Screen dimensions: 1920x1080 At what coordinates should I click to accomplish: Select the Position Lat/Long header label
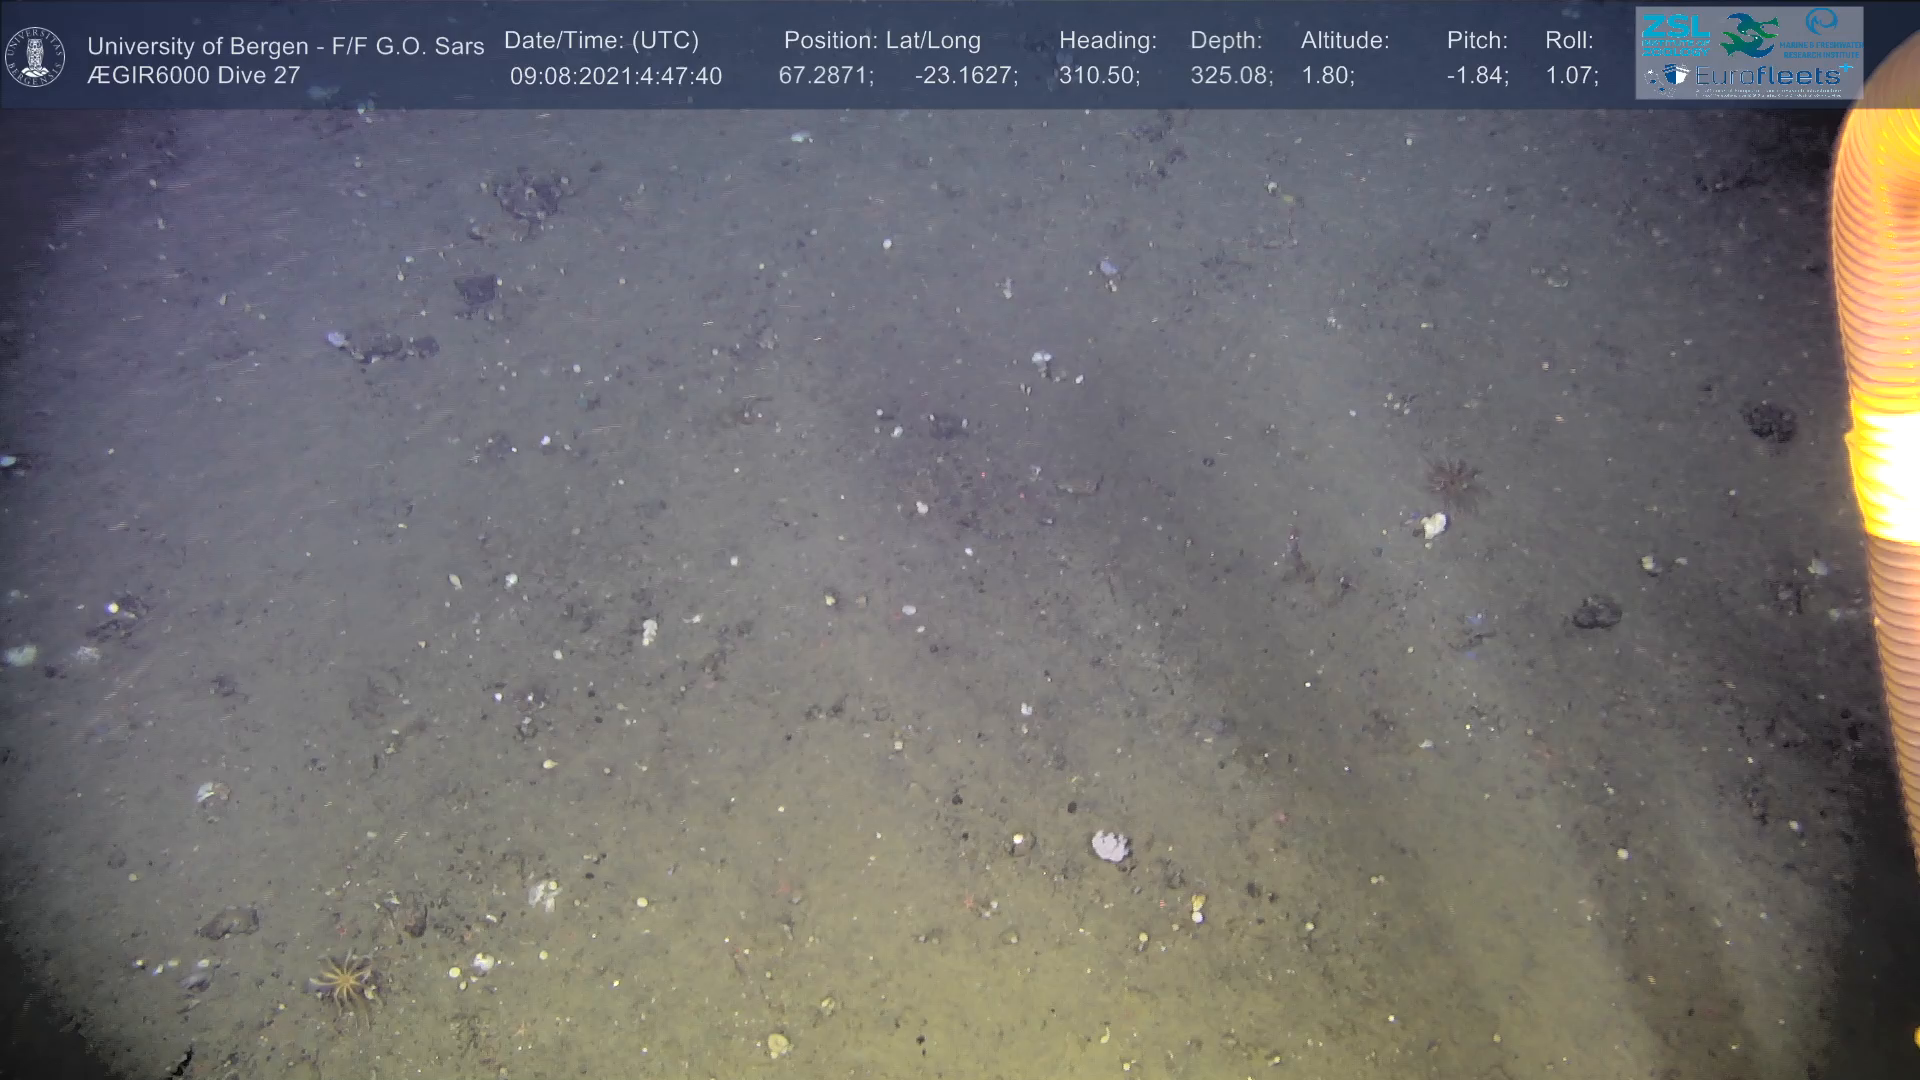tap(882, 40)
